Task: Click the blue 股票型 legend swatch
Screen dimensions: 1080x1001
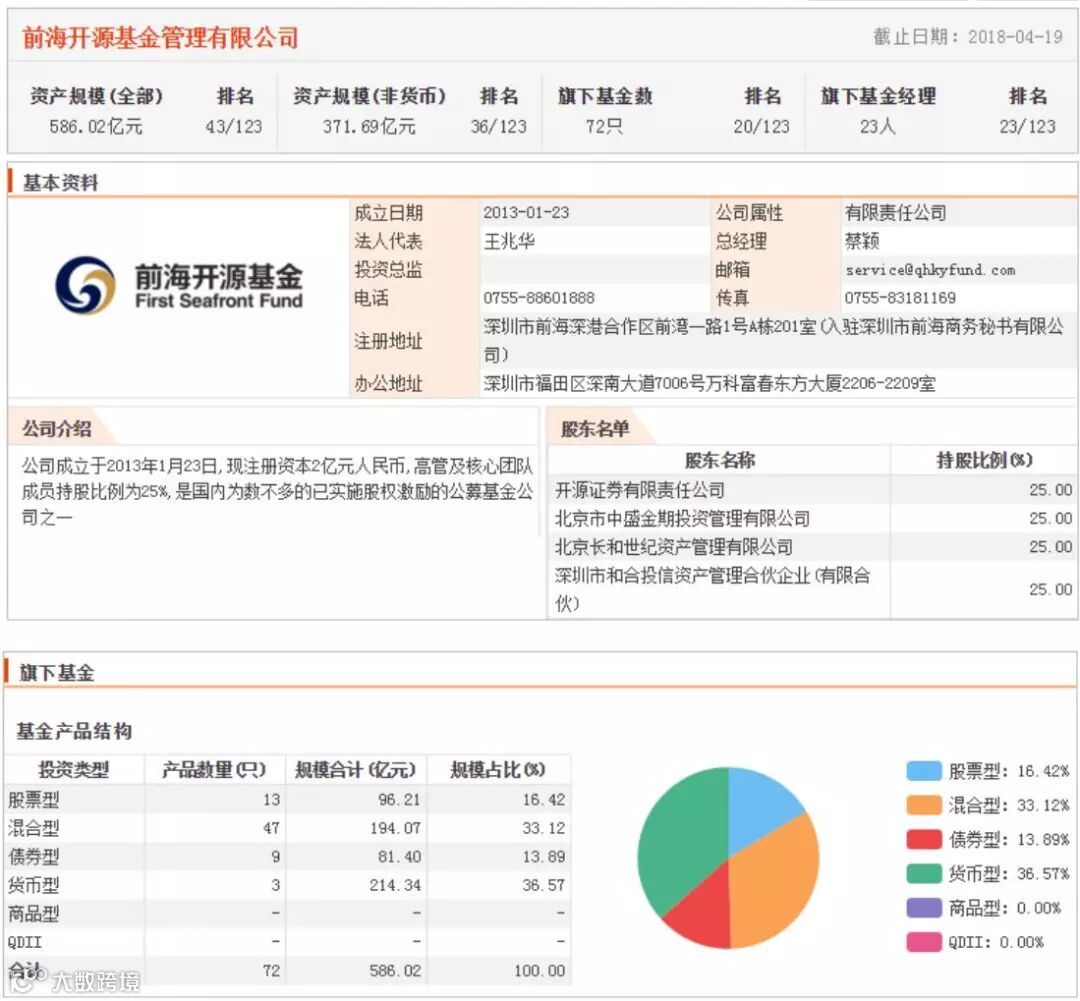Action: [x=924, y=771]
